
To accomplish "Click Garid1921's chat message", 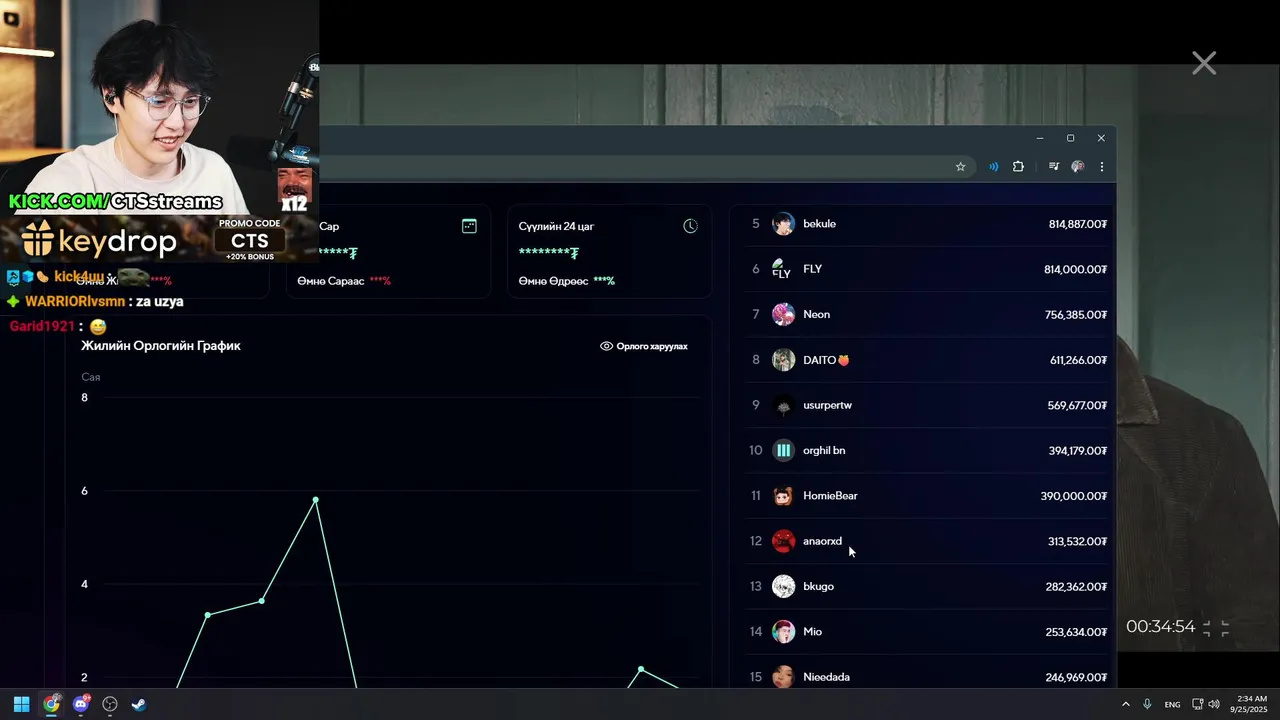I will click(x=58, y=326).
